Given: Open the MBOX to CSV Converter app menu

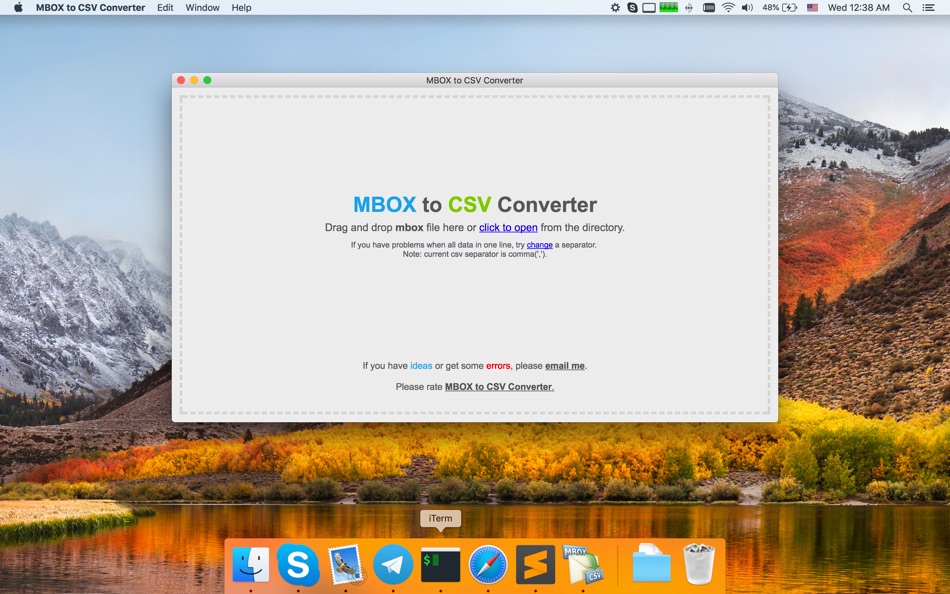Looking at the screenshot, I should click(x=90, y=7).
